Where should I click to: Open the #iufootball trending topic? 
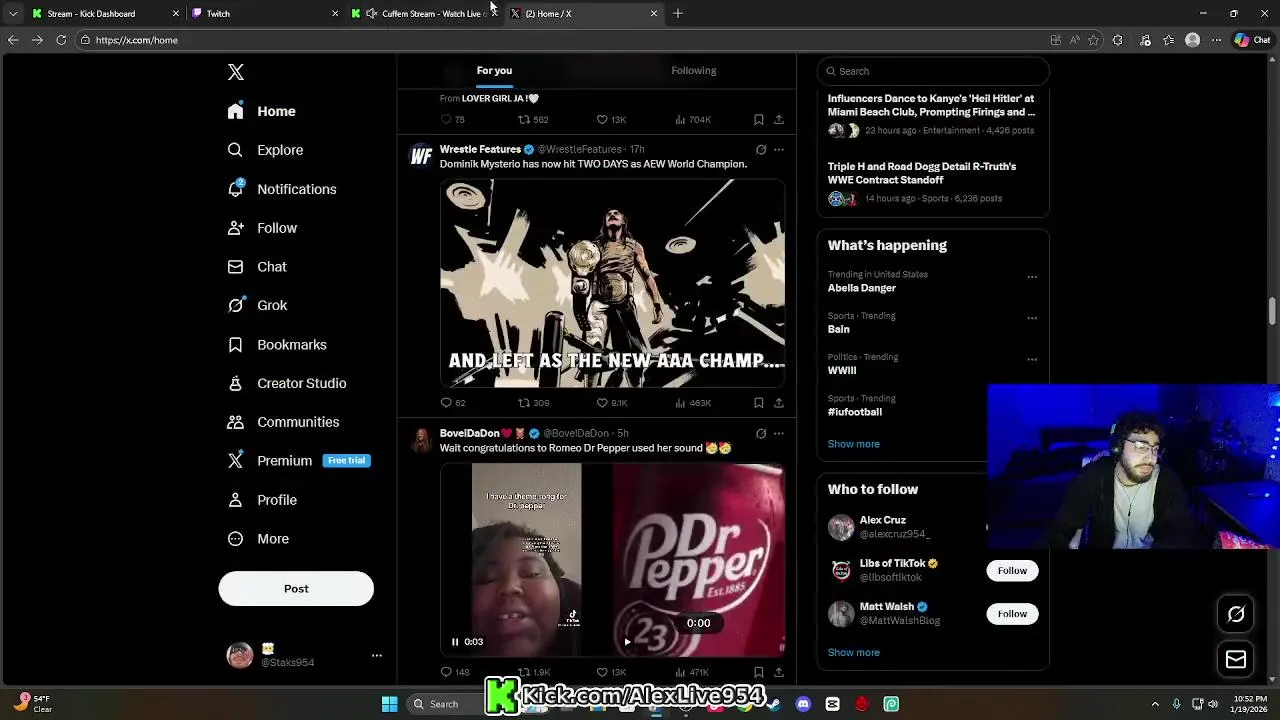pos(855,412)
